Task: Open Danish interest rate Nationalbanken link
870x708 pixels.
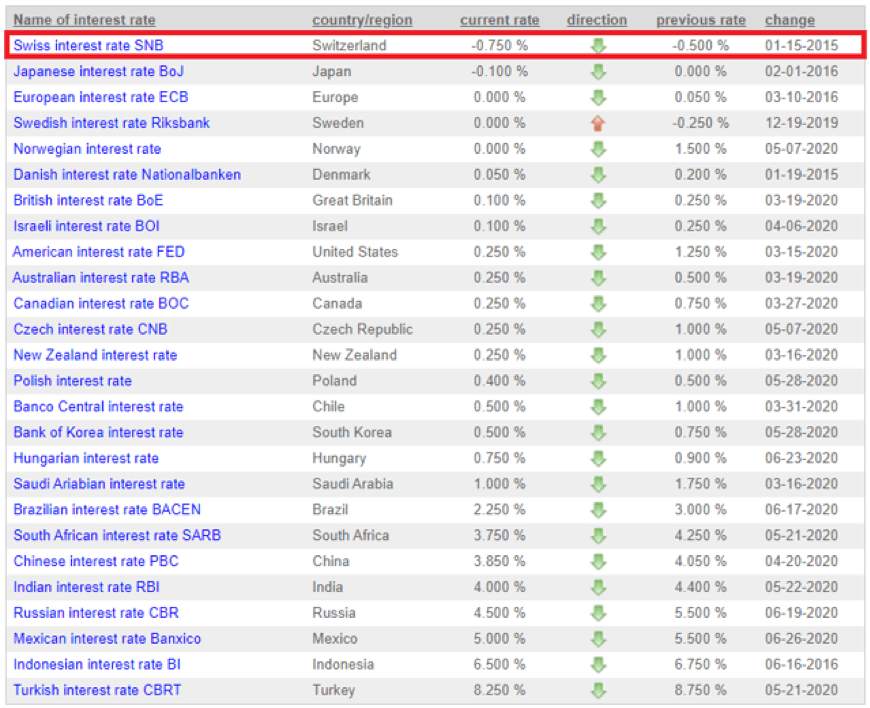Action: click(127, 175)
